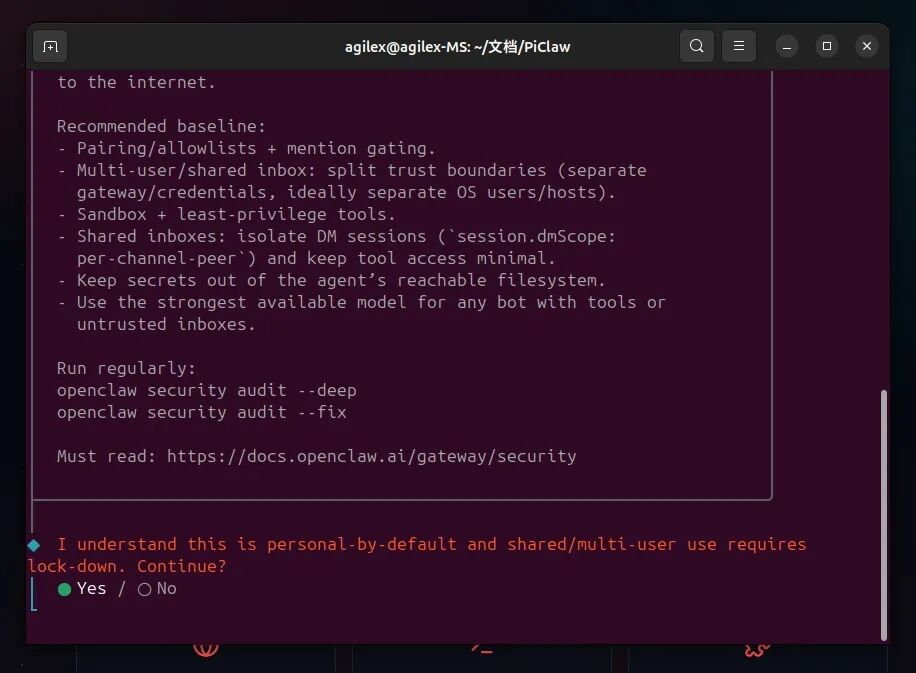Image resolution: width=916 pixels, height=673 pixels.
Task: Click 'Sandbox + least-privilege tools.' line
Action: [x=227, y=214]
